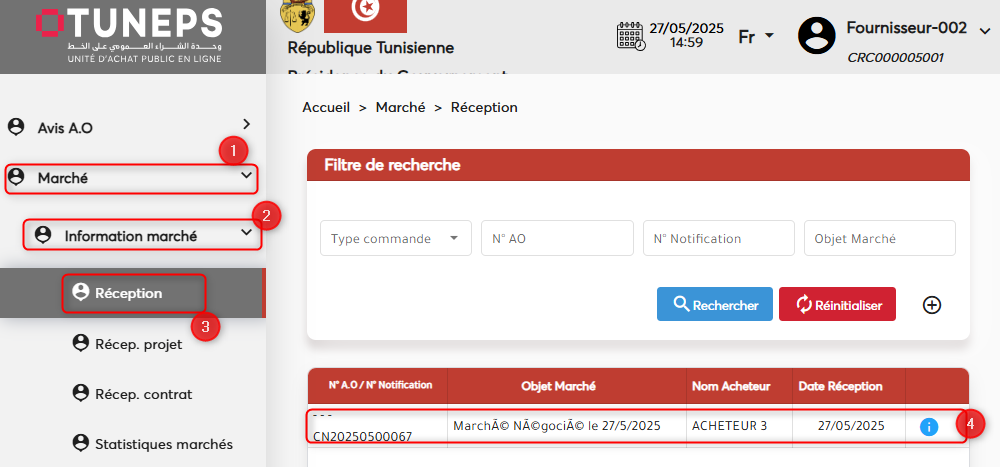This screenshot has height=467, width=1000.
Task: Click the Statistiques marchés sidebar icon
Action: (81, 443)
